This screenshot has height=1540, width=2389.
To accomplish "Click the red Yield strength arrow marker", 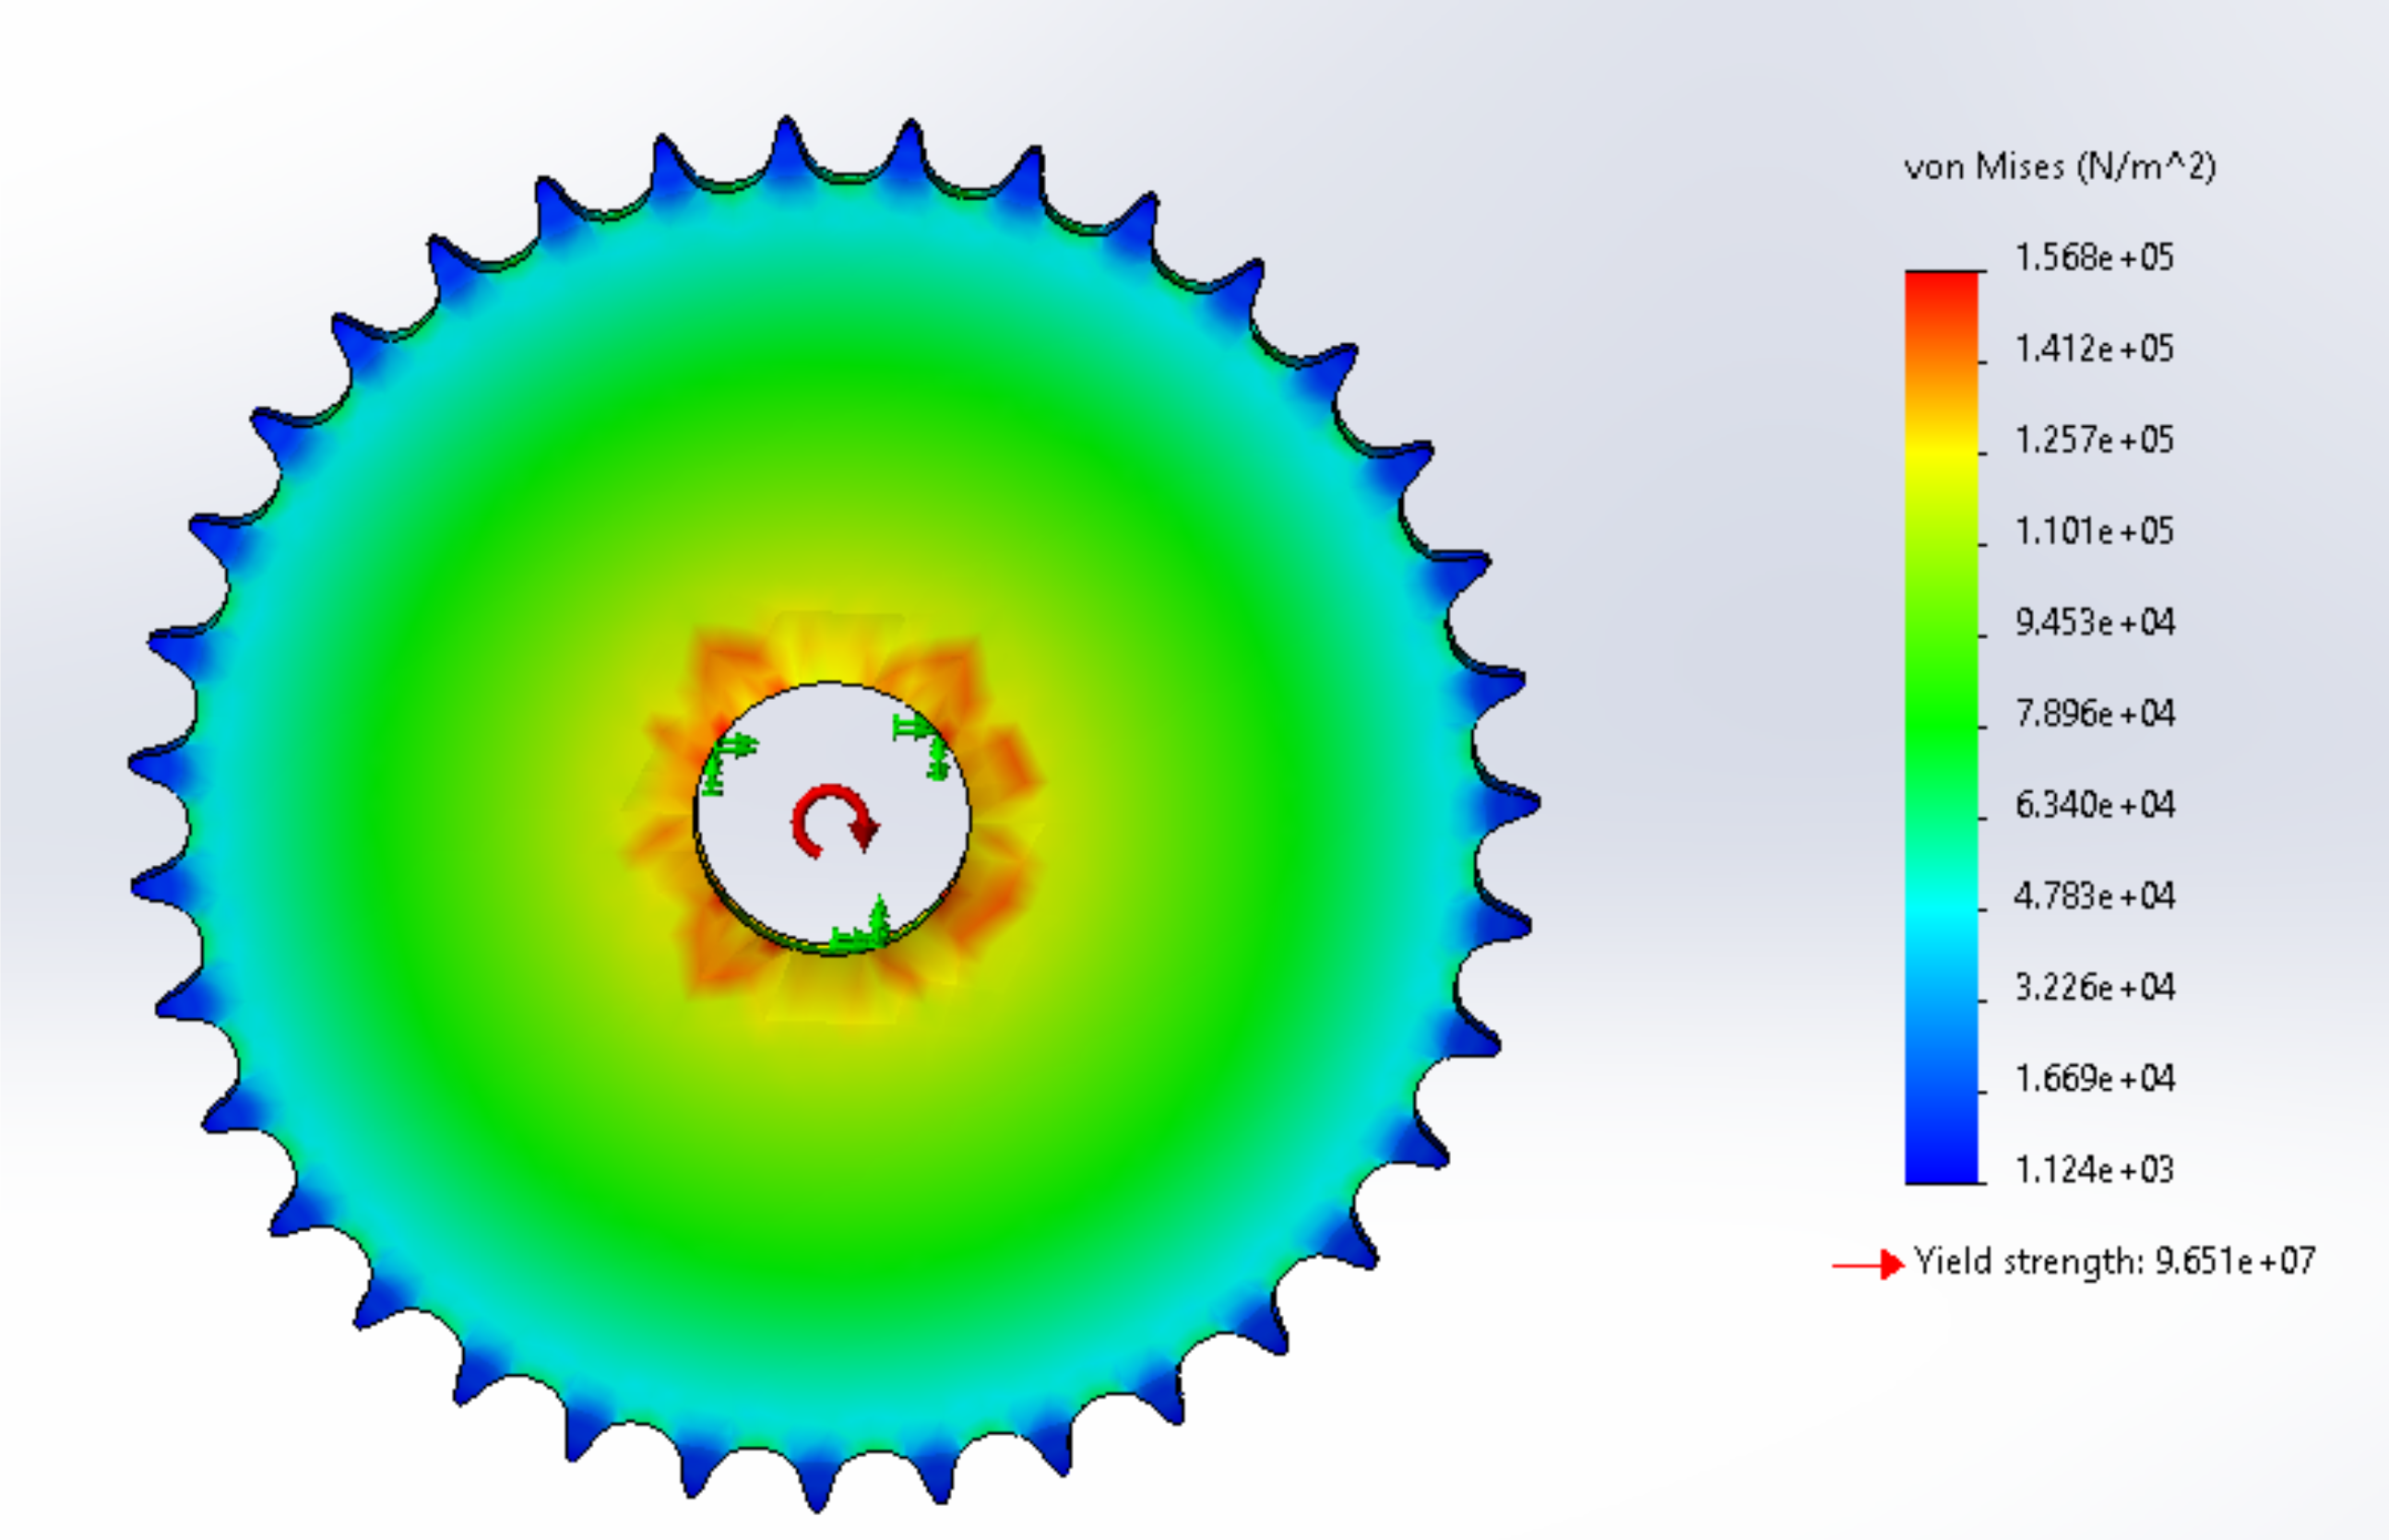I will [x=1868, y=1264].
